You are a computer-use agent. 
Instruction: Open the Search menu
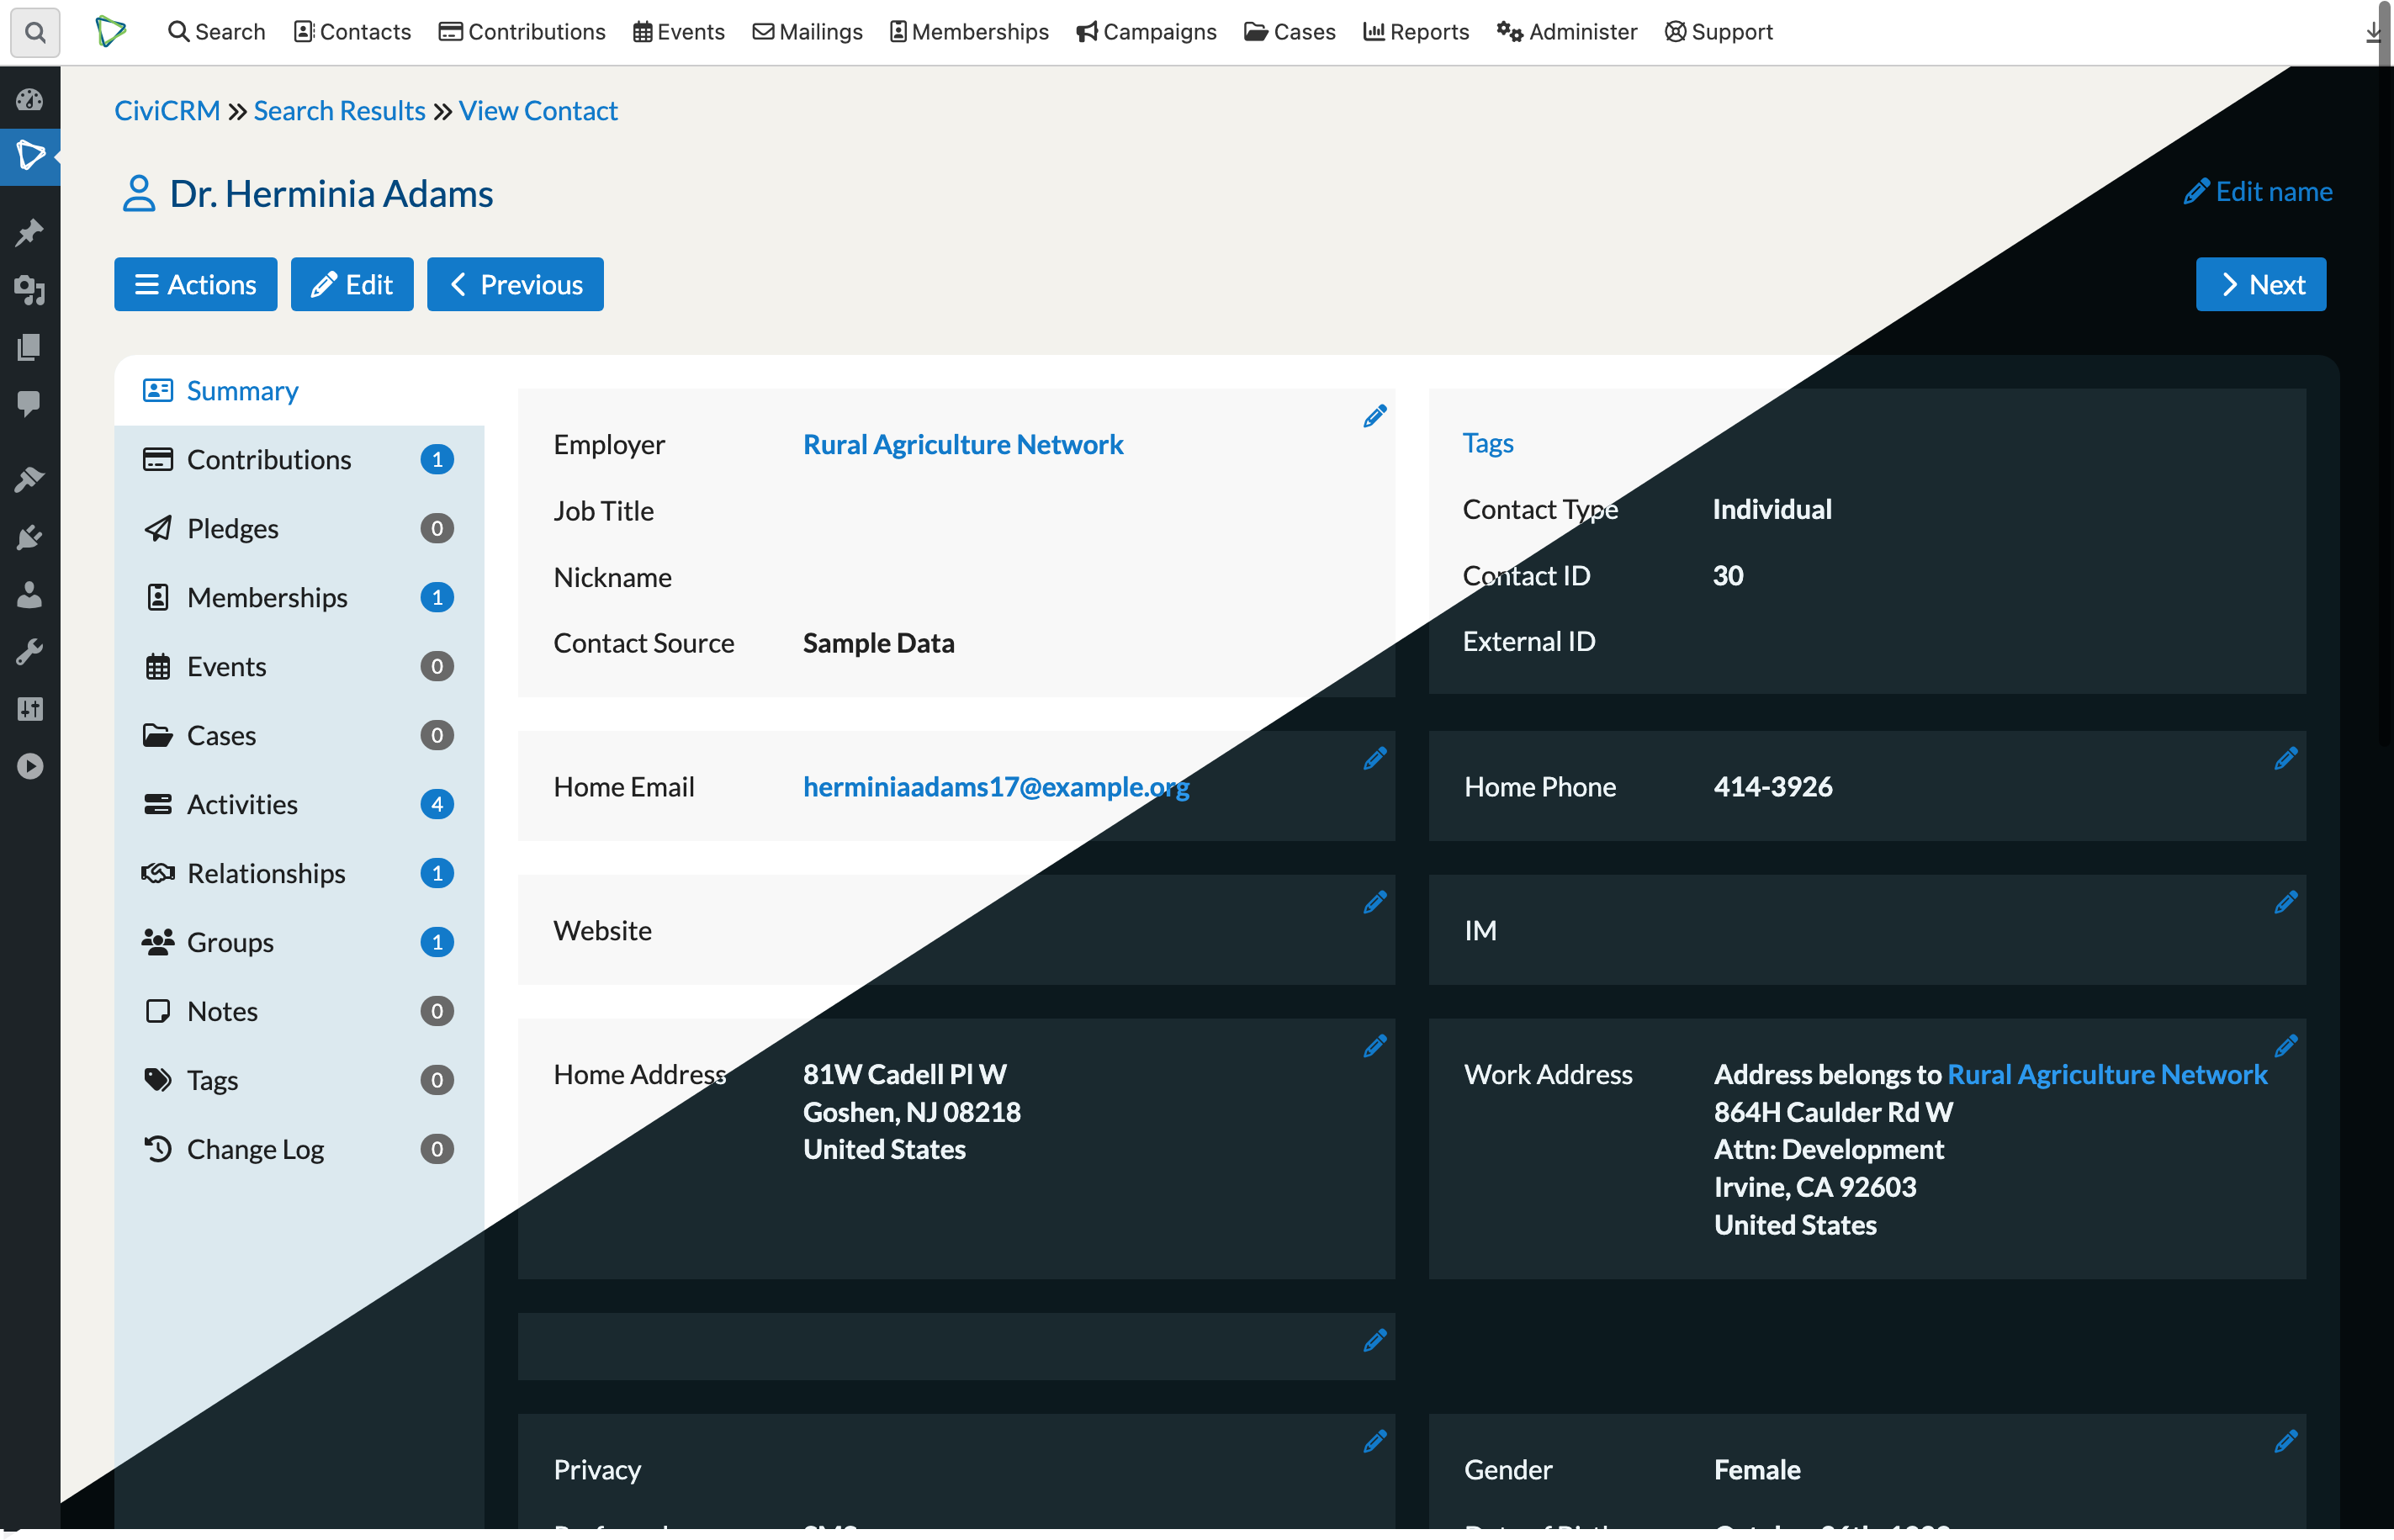click(216, 32)
